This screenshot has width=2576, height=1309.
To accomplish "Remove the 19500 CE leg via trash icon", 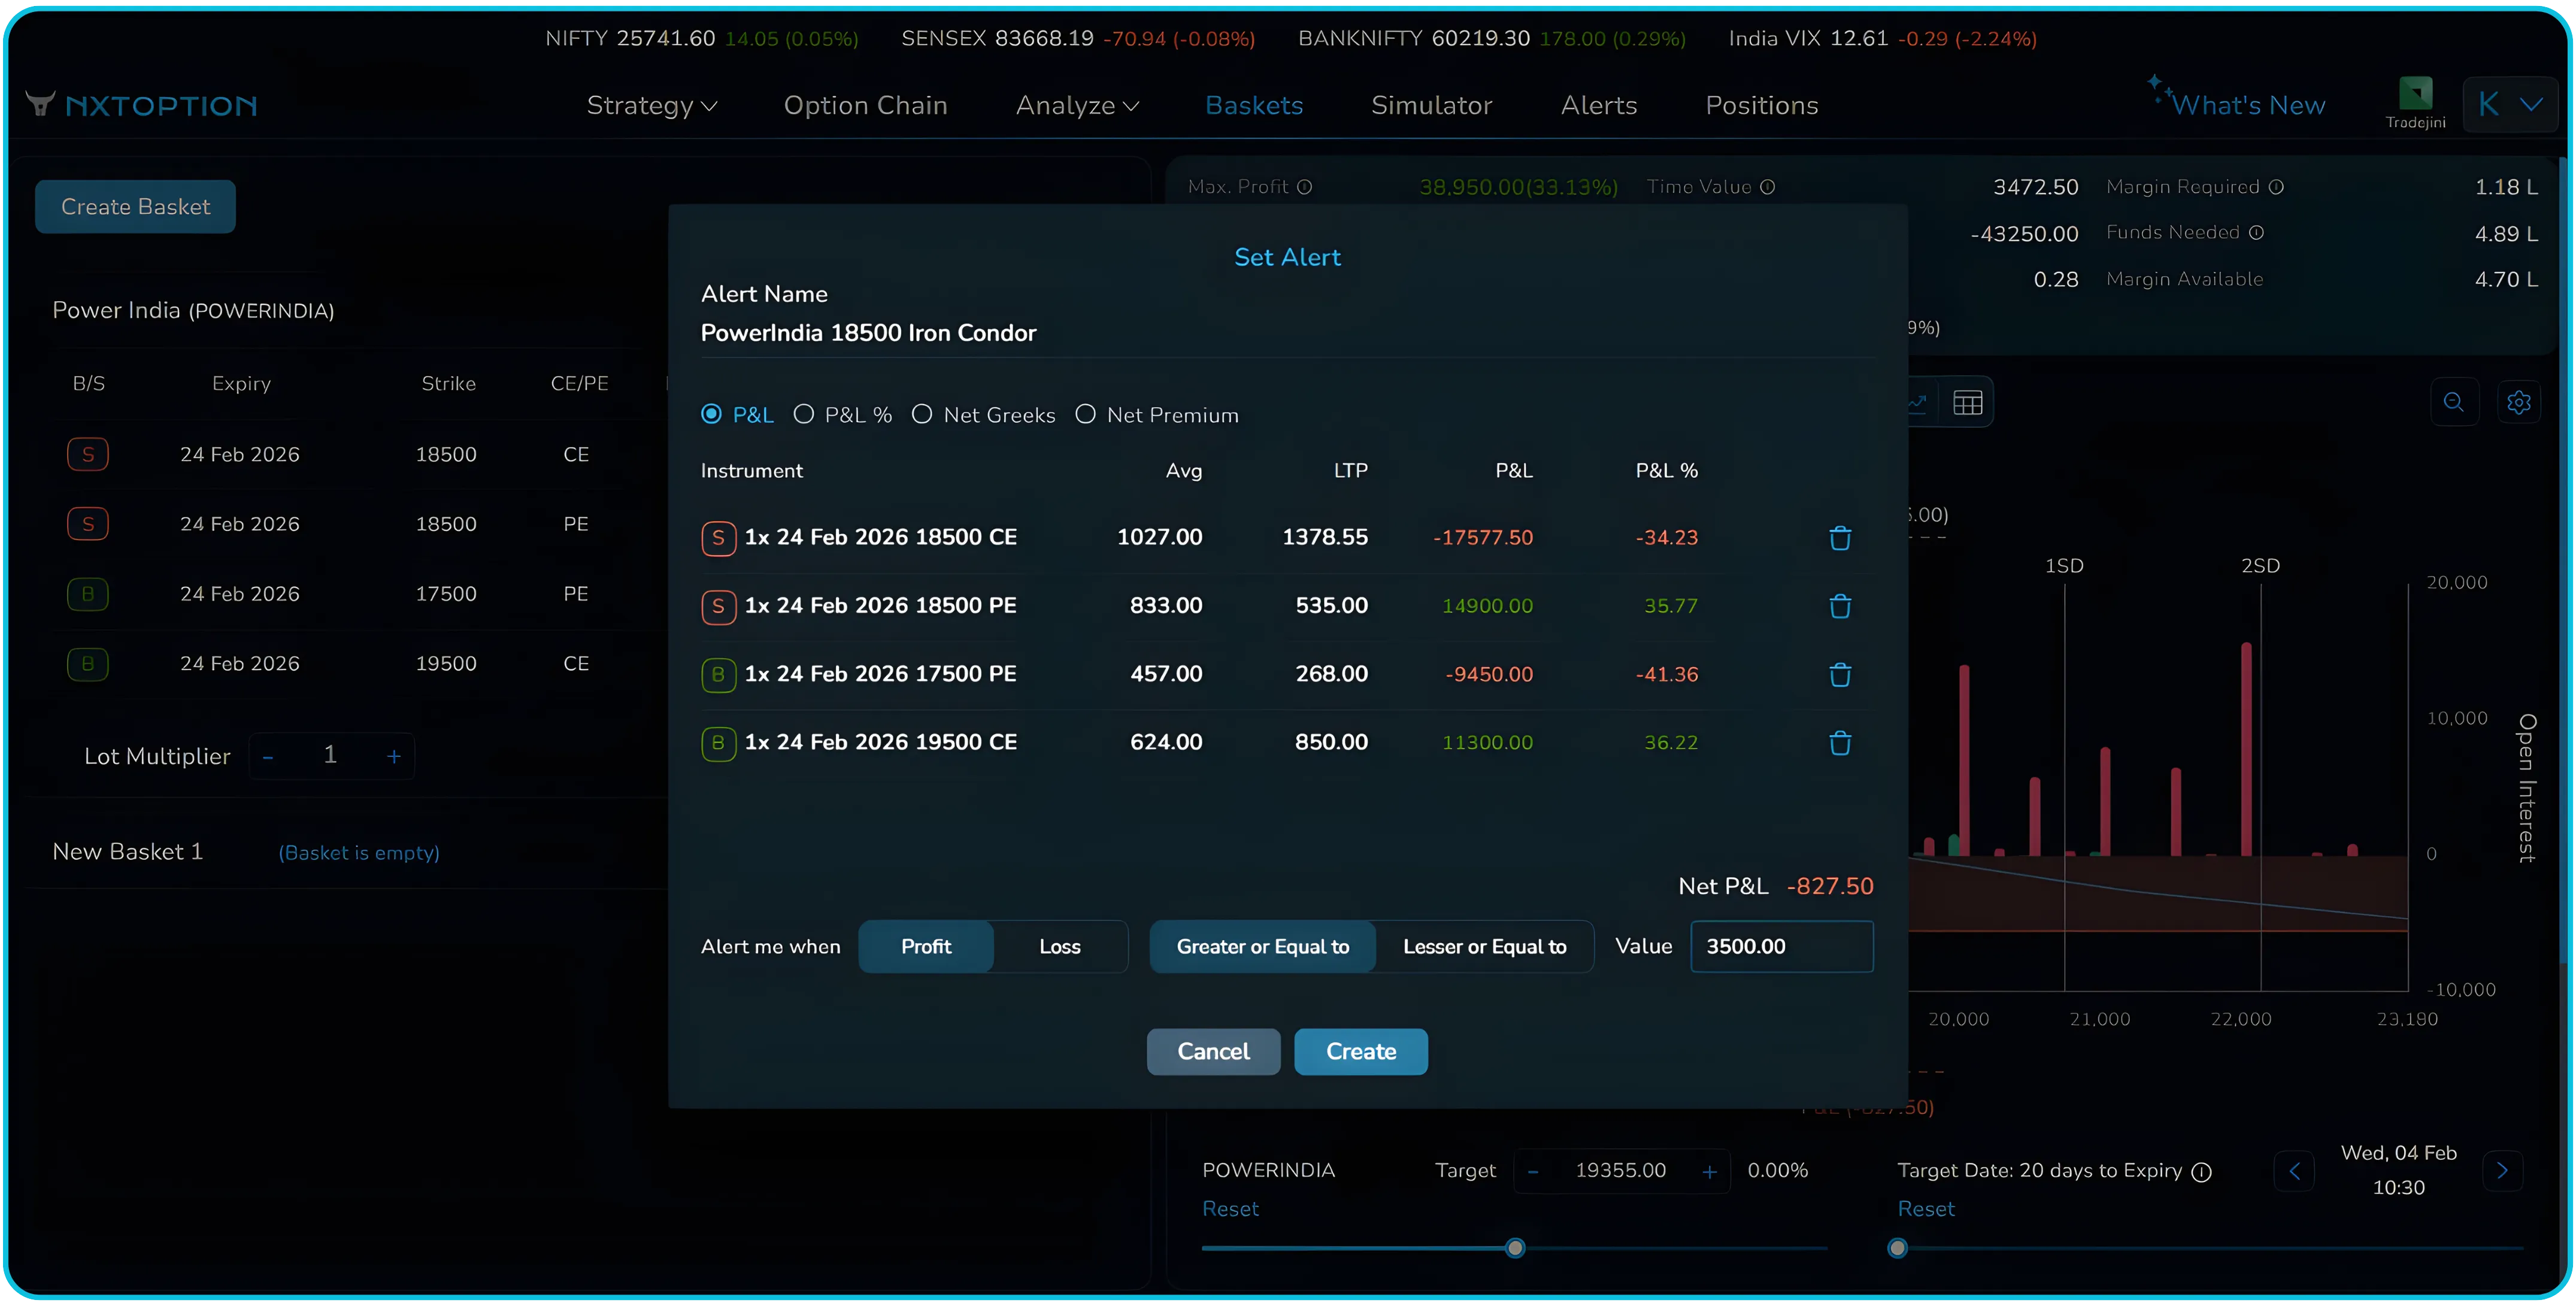I will 1840,743.
